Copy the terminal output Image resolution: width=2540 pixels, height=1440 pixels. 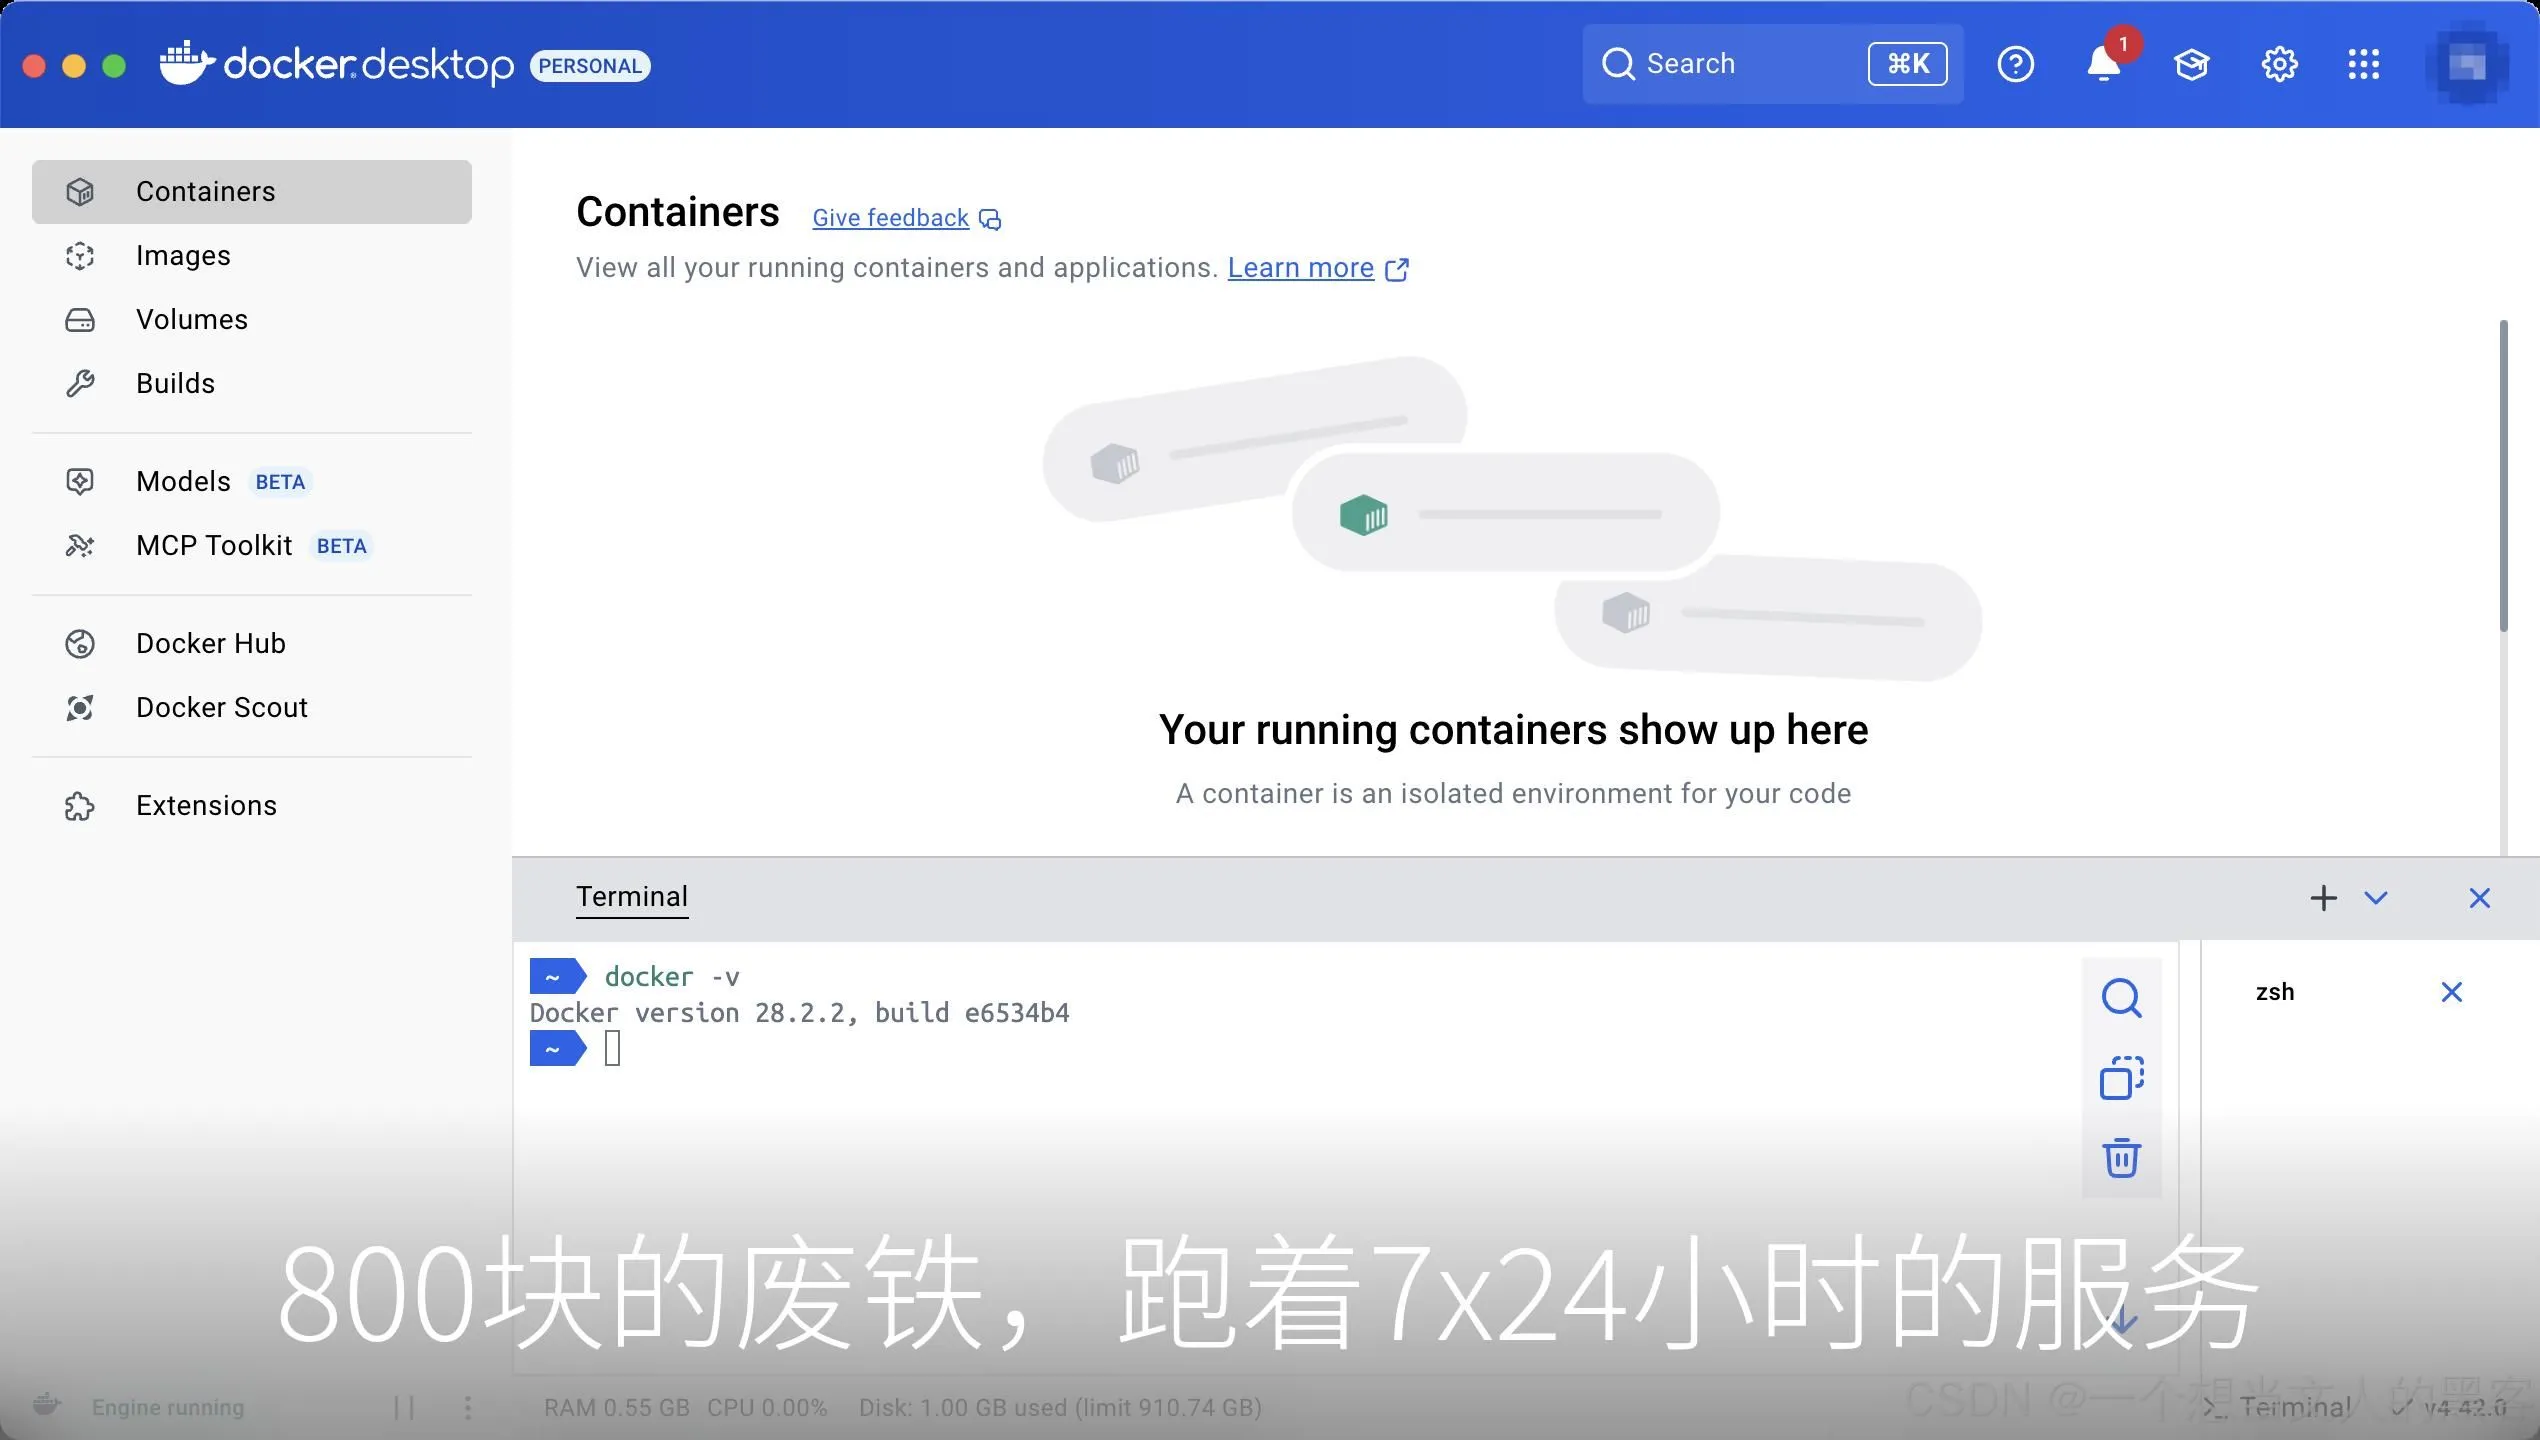[2121, 1078]
